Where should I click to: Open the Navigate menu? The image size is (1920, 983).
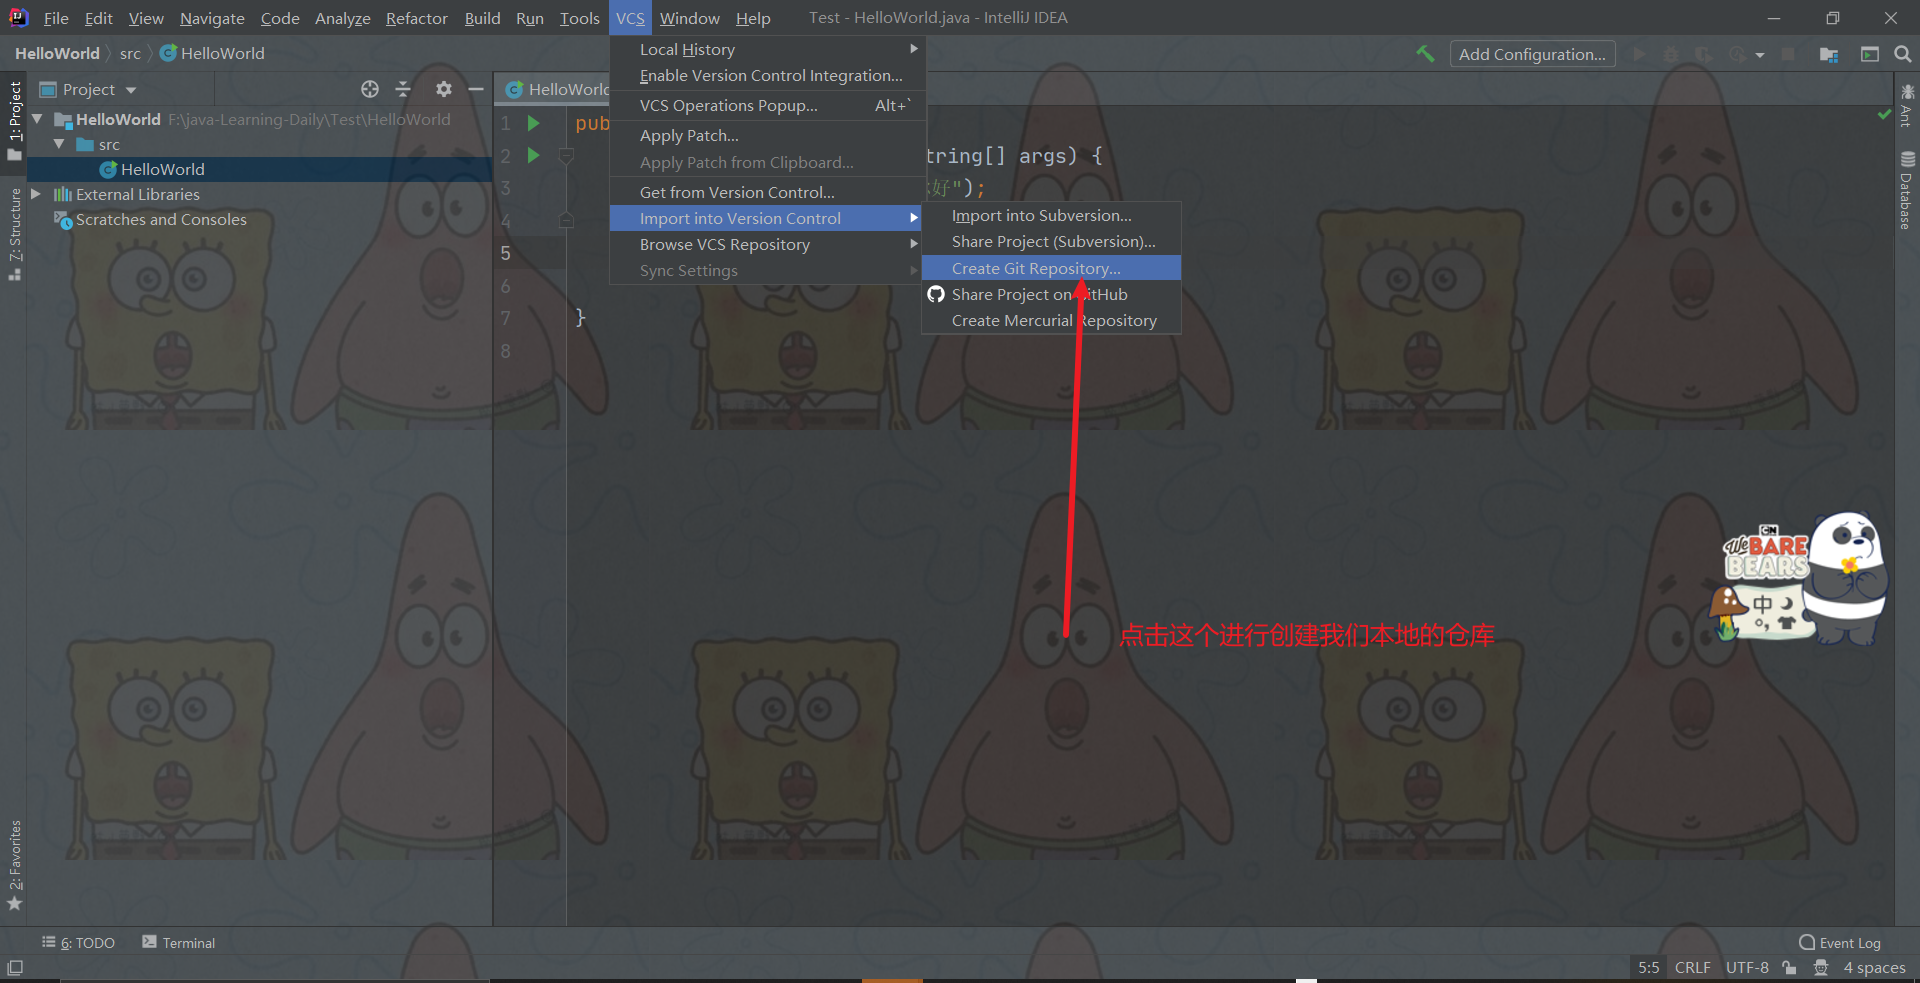(x=212, y=18)
